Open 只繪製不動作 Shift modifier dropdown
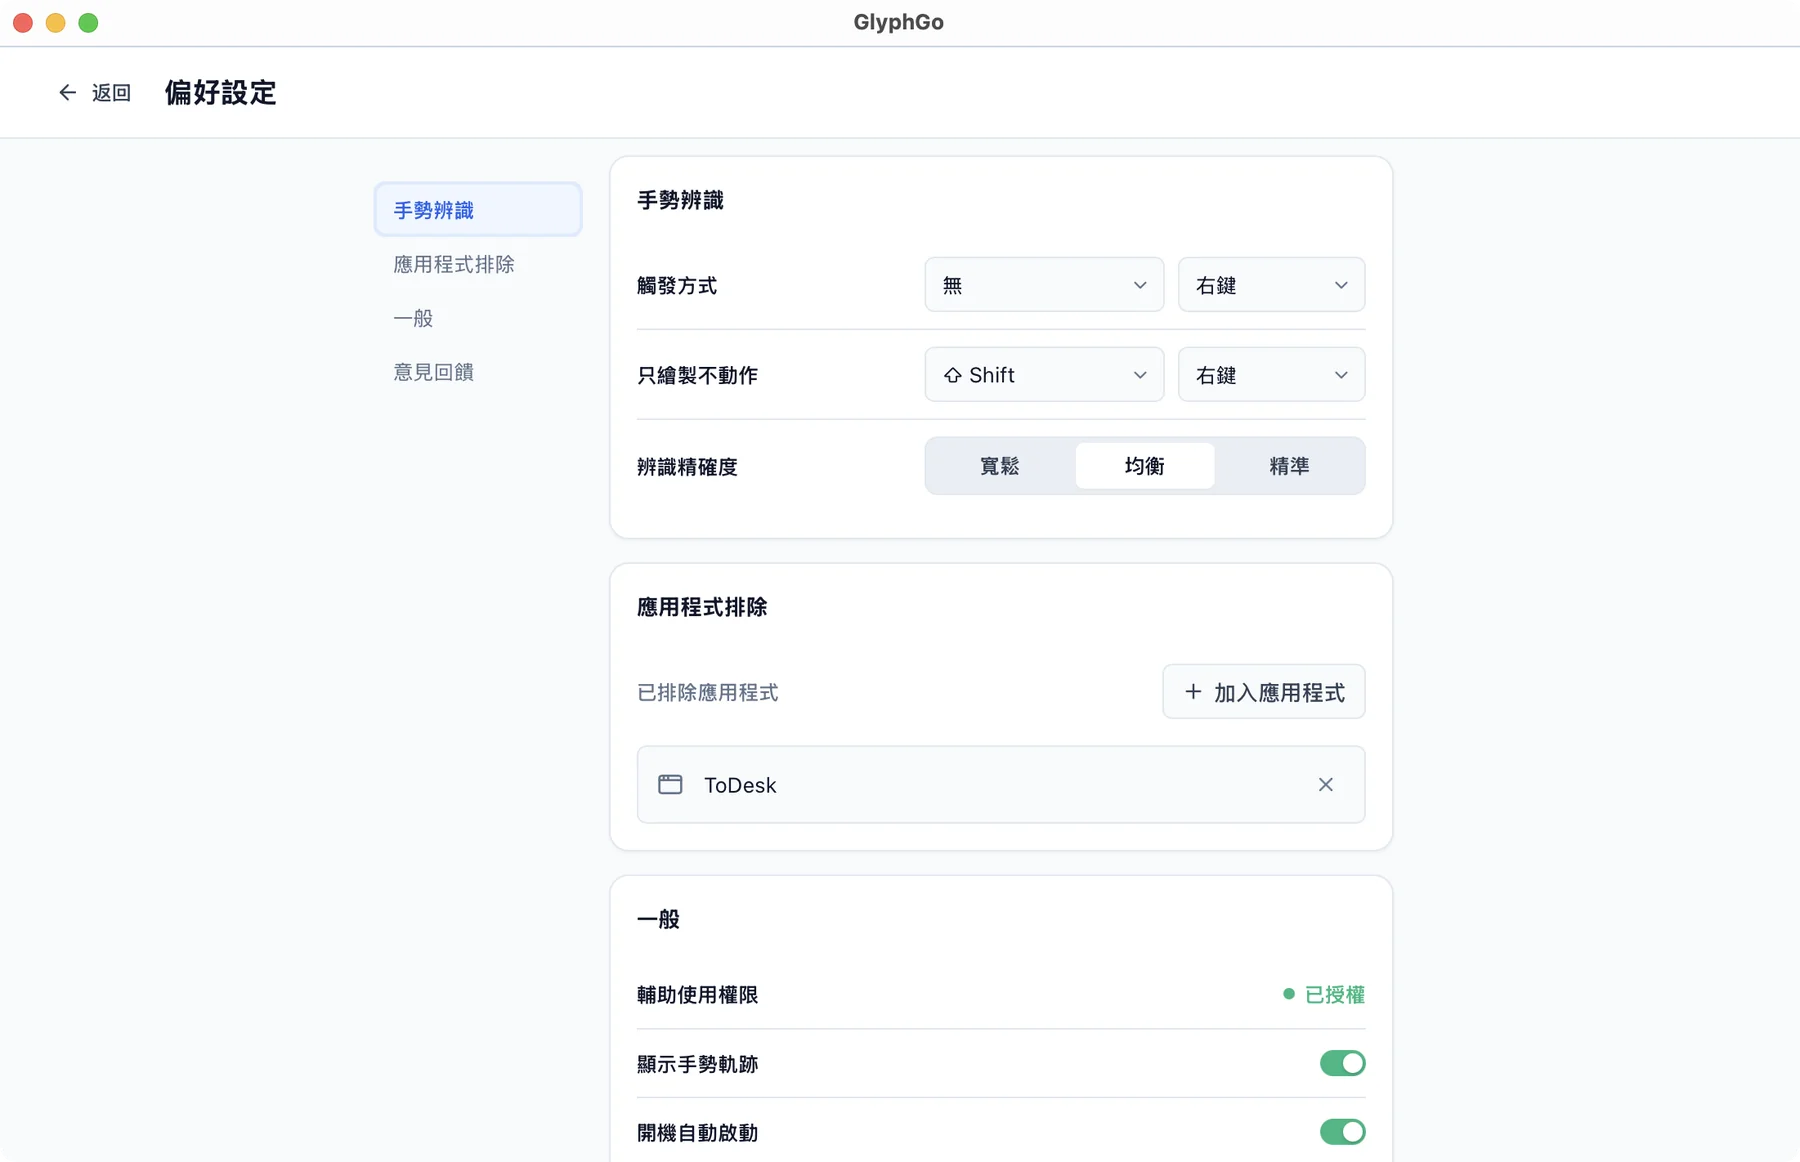The height and width of the screenshot is (1162, 1800). [1044, 375]
